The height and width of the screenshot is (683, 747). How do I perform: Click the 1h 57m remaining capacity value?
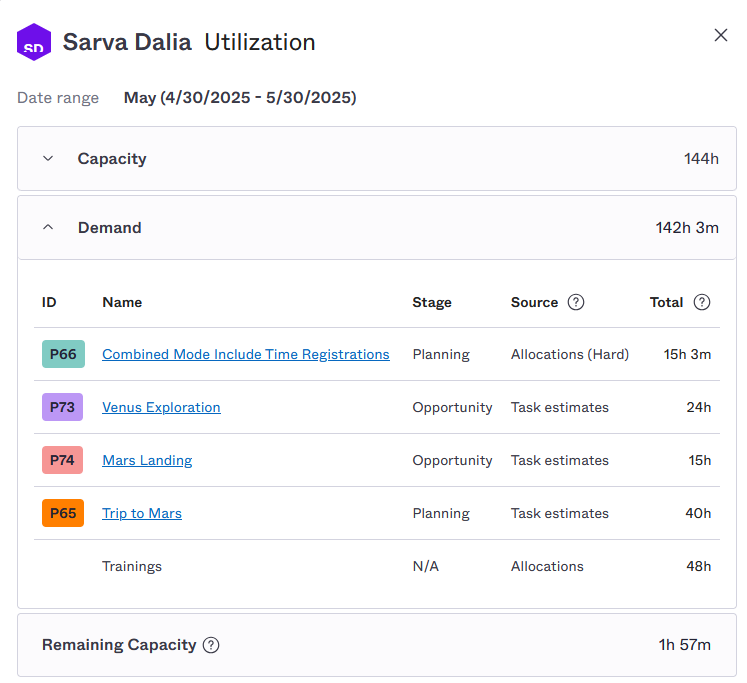pos(685,644)
